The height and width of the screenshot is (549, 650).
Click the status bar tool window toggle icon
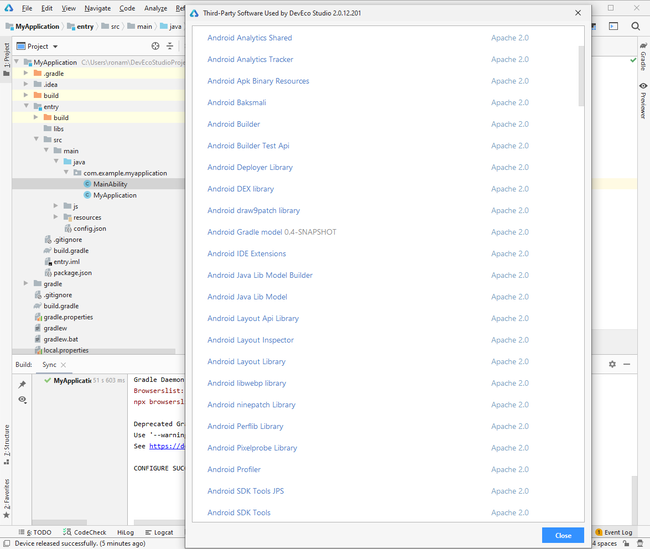point(7,543)
